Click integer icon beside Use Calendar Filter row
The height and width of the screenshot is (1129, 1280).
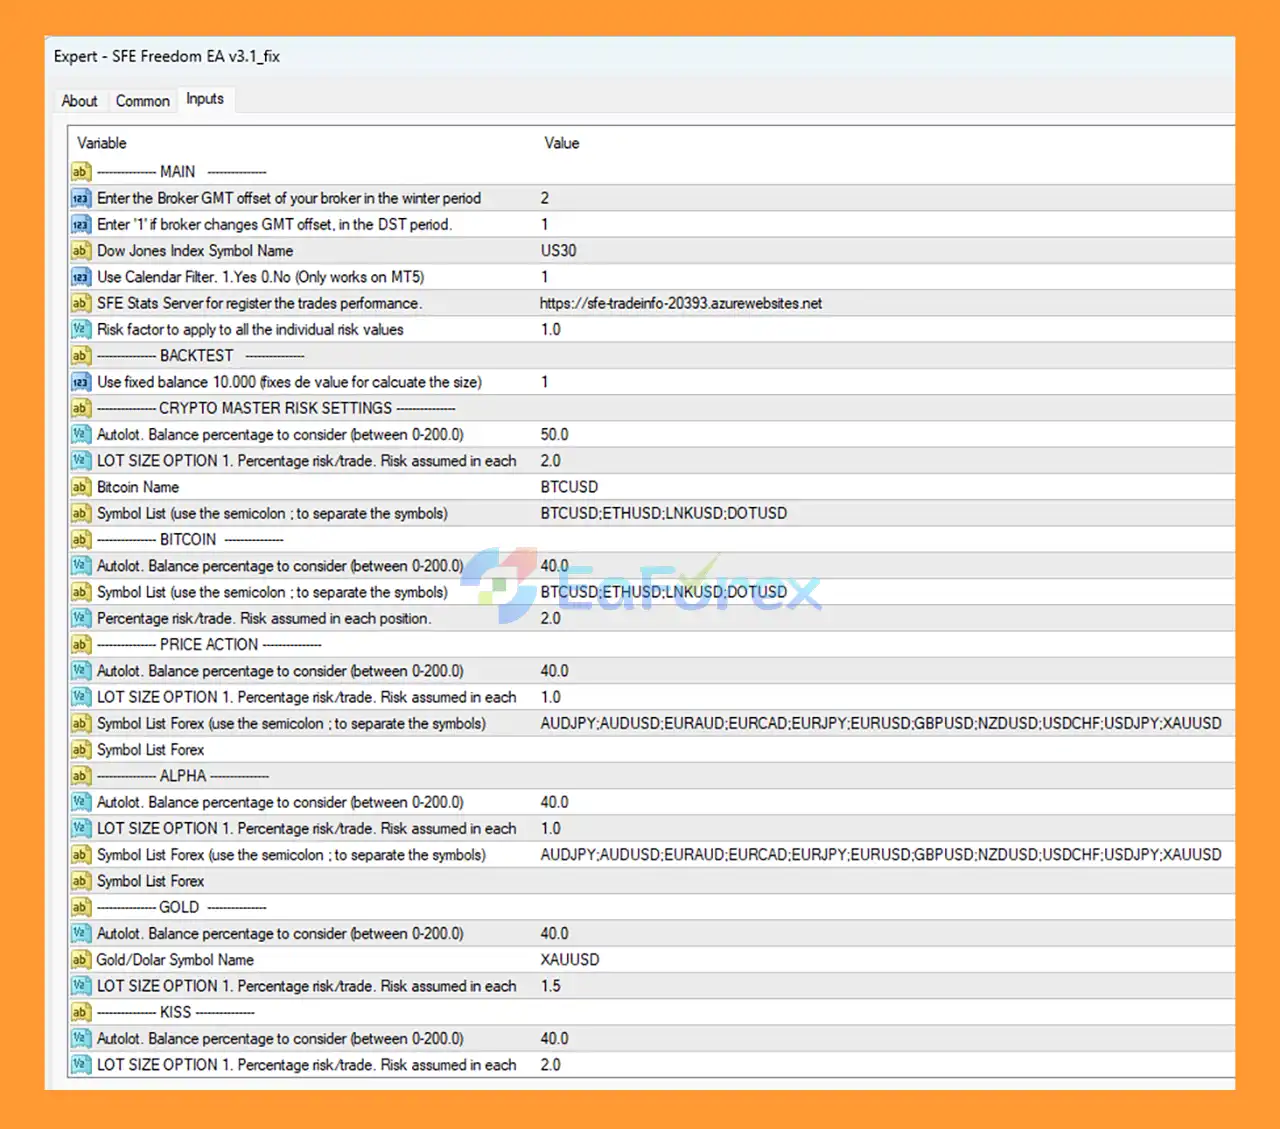coord(81,277)
